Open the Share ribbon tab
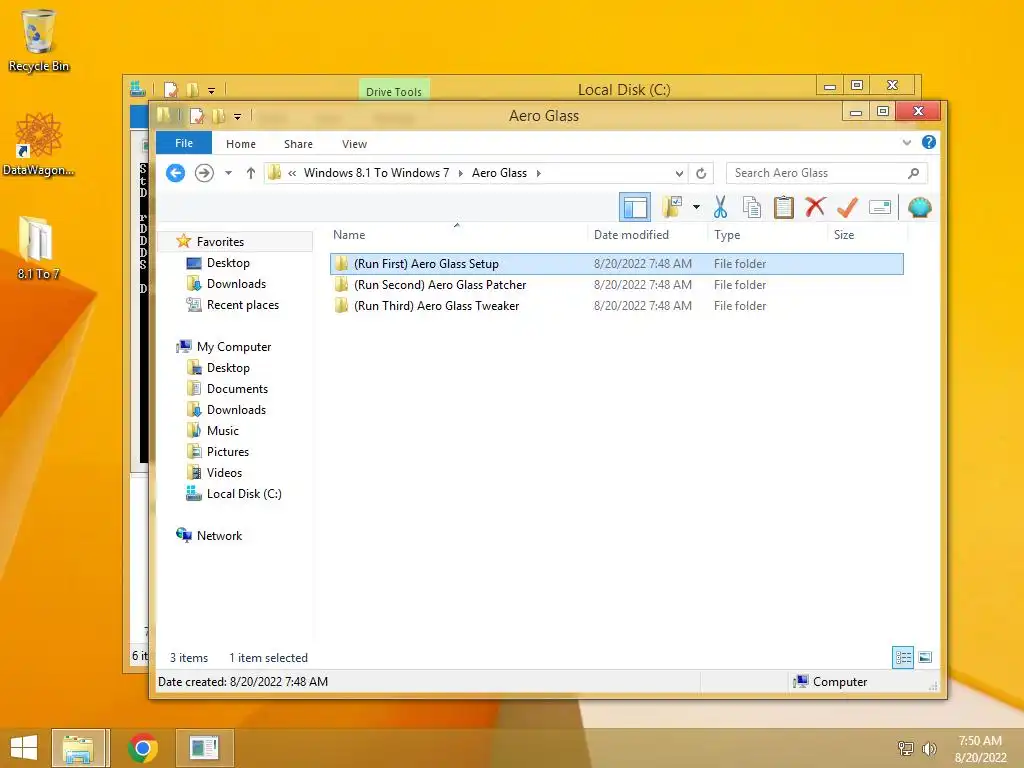The height and width of the screenshot is (768, 1024). coord(298,144)
